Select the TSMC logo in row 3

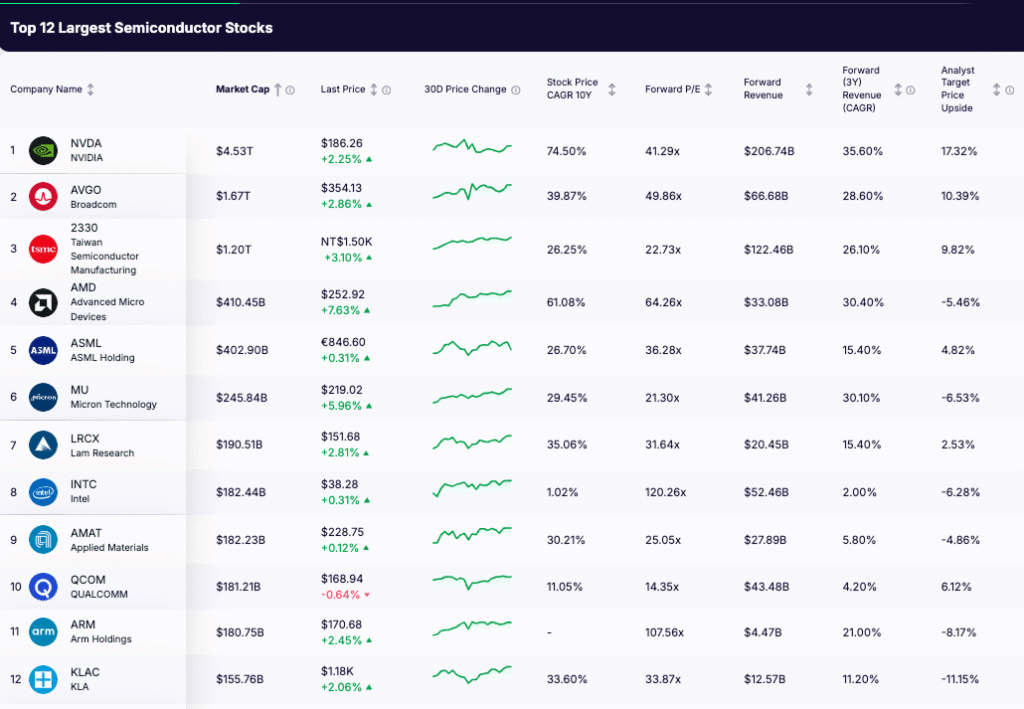[x=42, y=249]
